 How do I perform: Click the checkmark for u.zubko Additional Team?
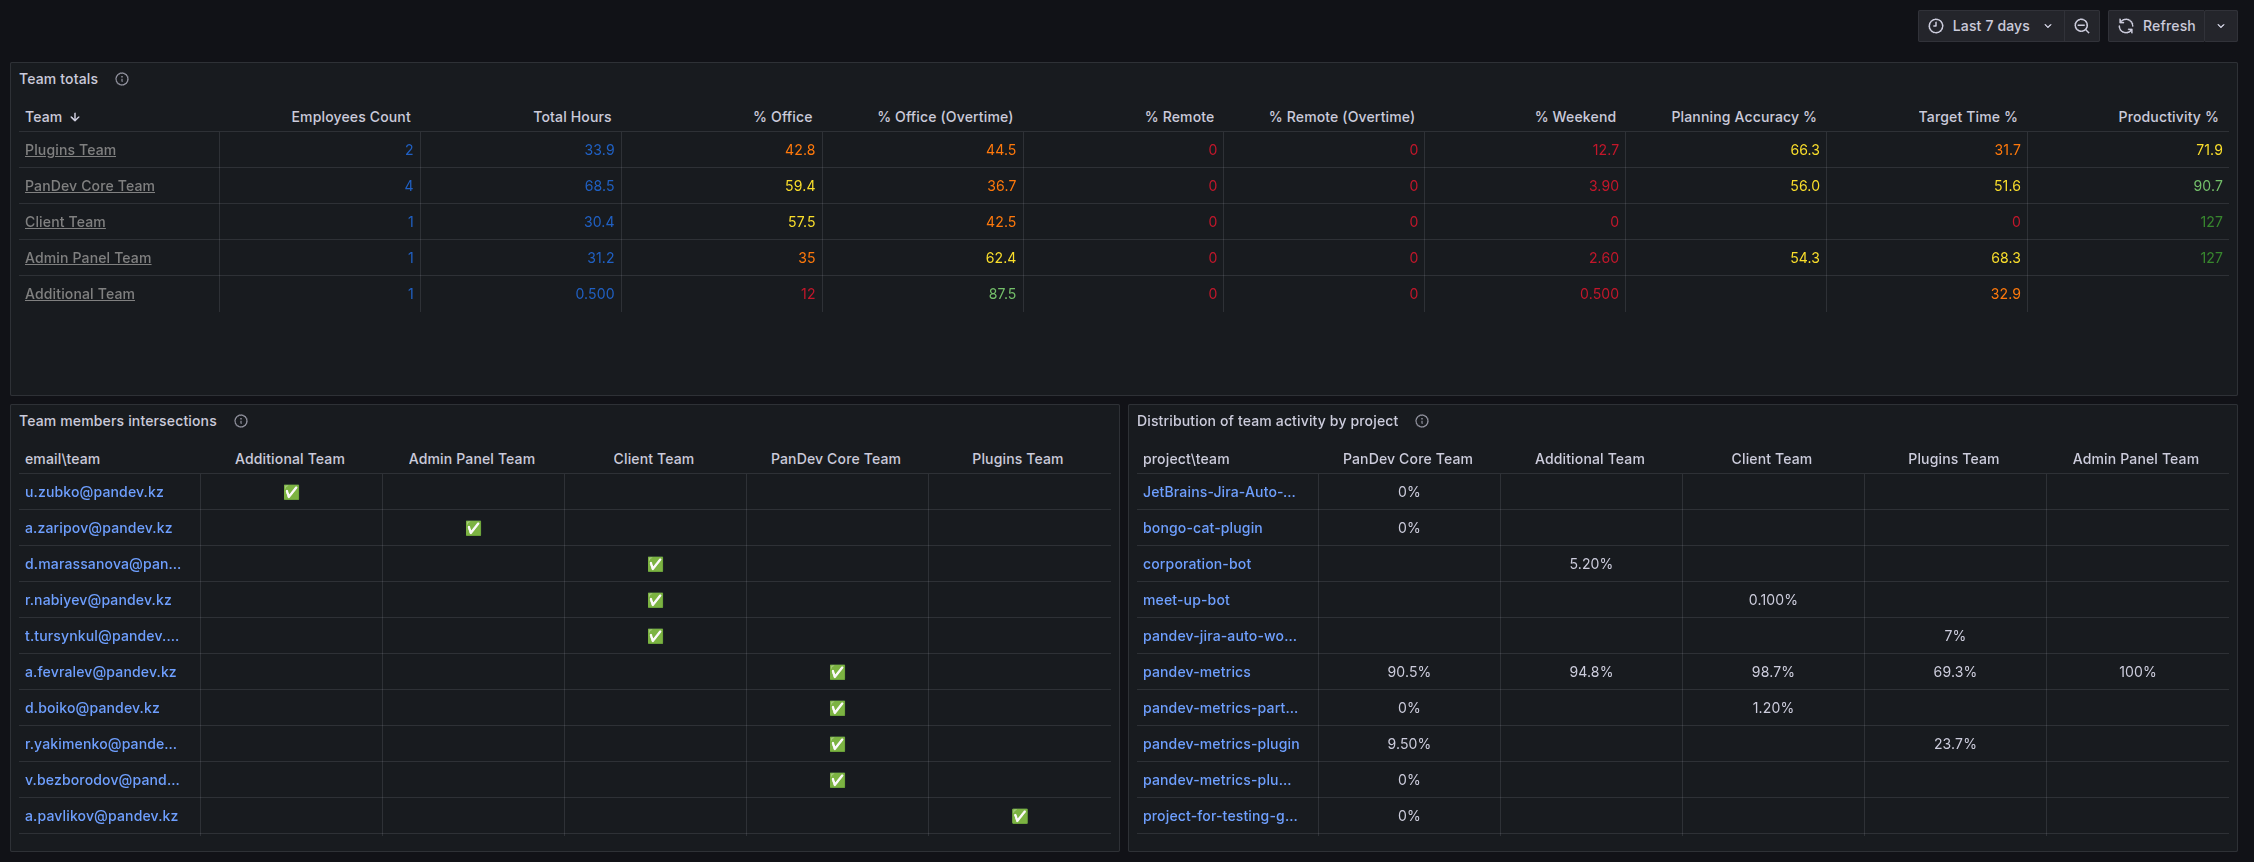coord(291,492)
